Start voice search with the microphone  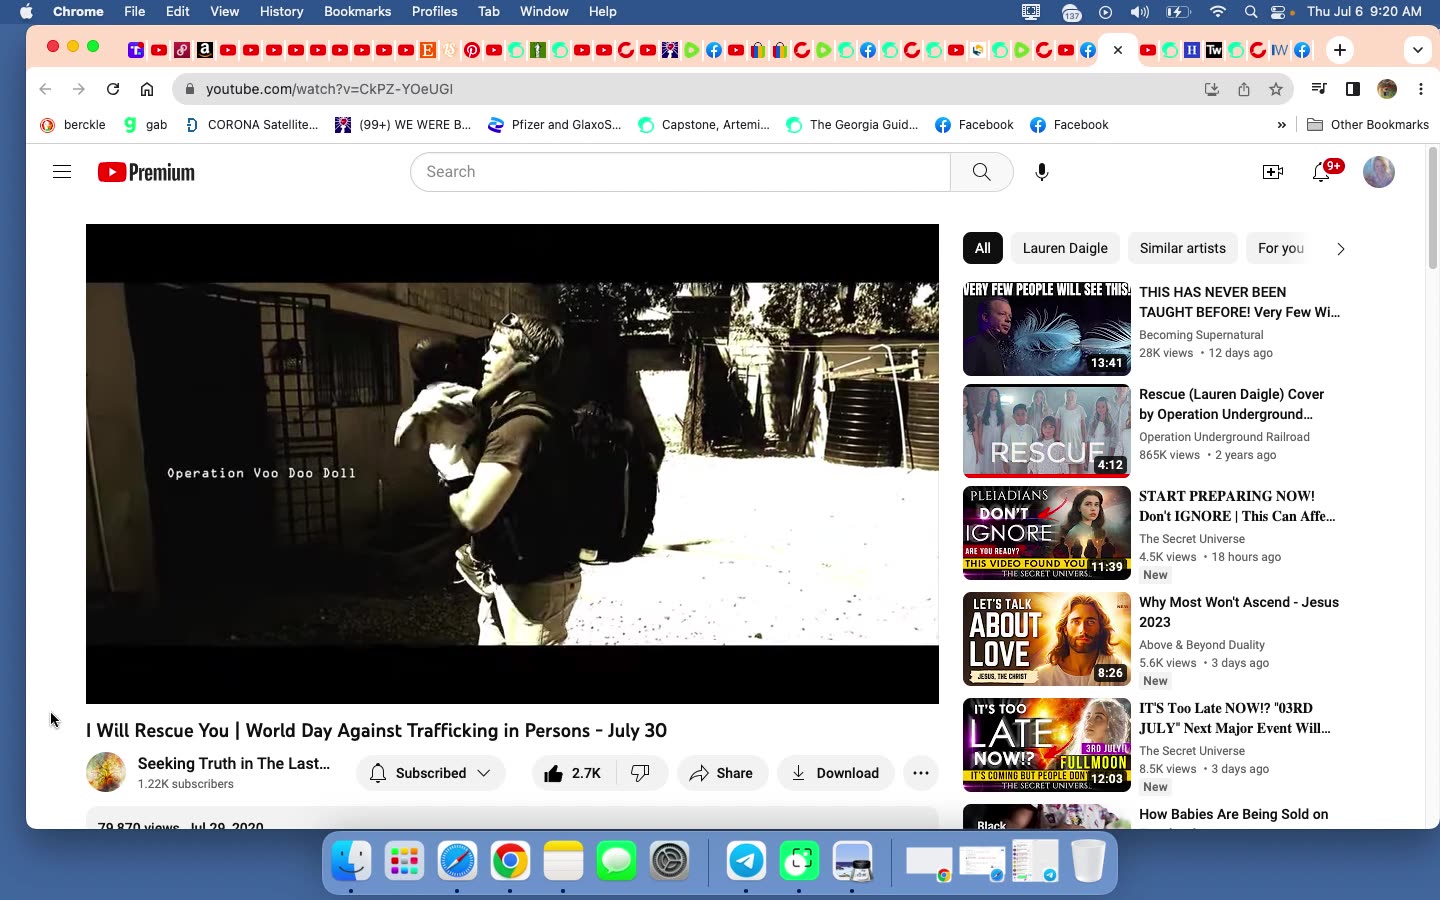[1042, 172]
